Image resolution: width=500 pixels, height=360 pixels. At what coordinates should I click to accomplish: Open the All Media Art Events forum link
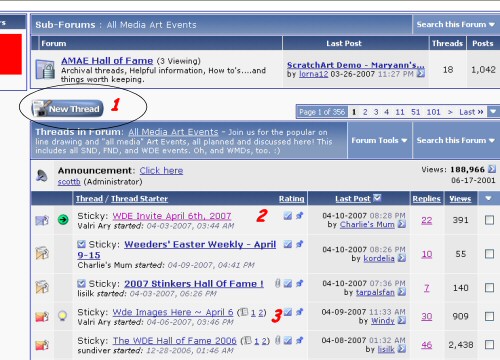[173, 132]
